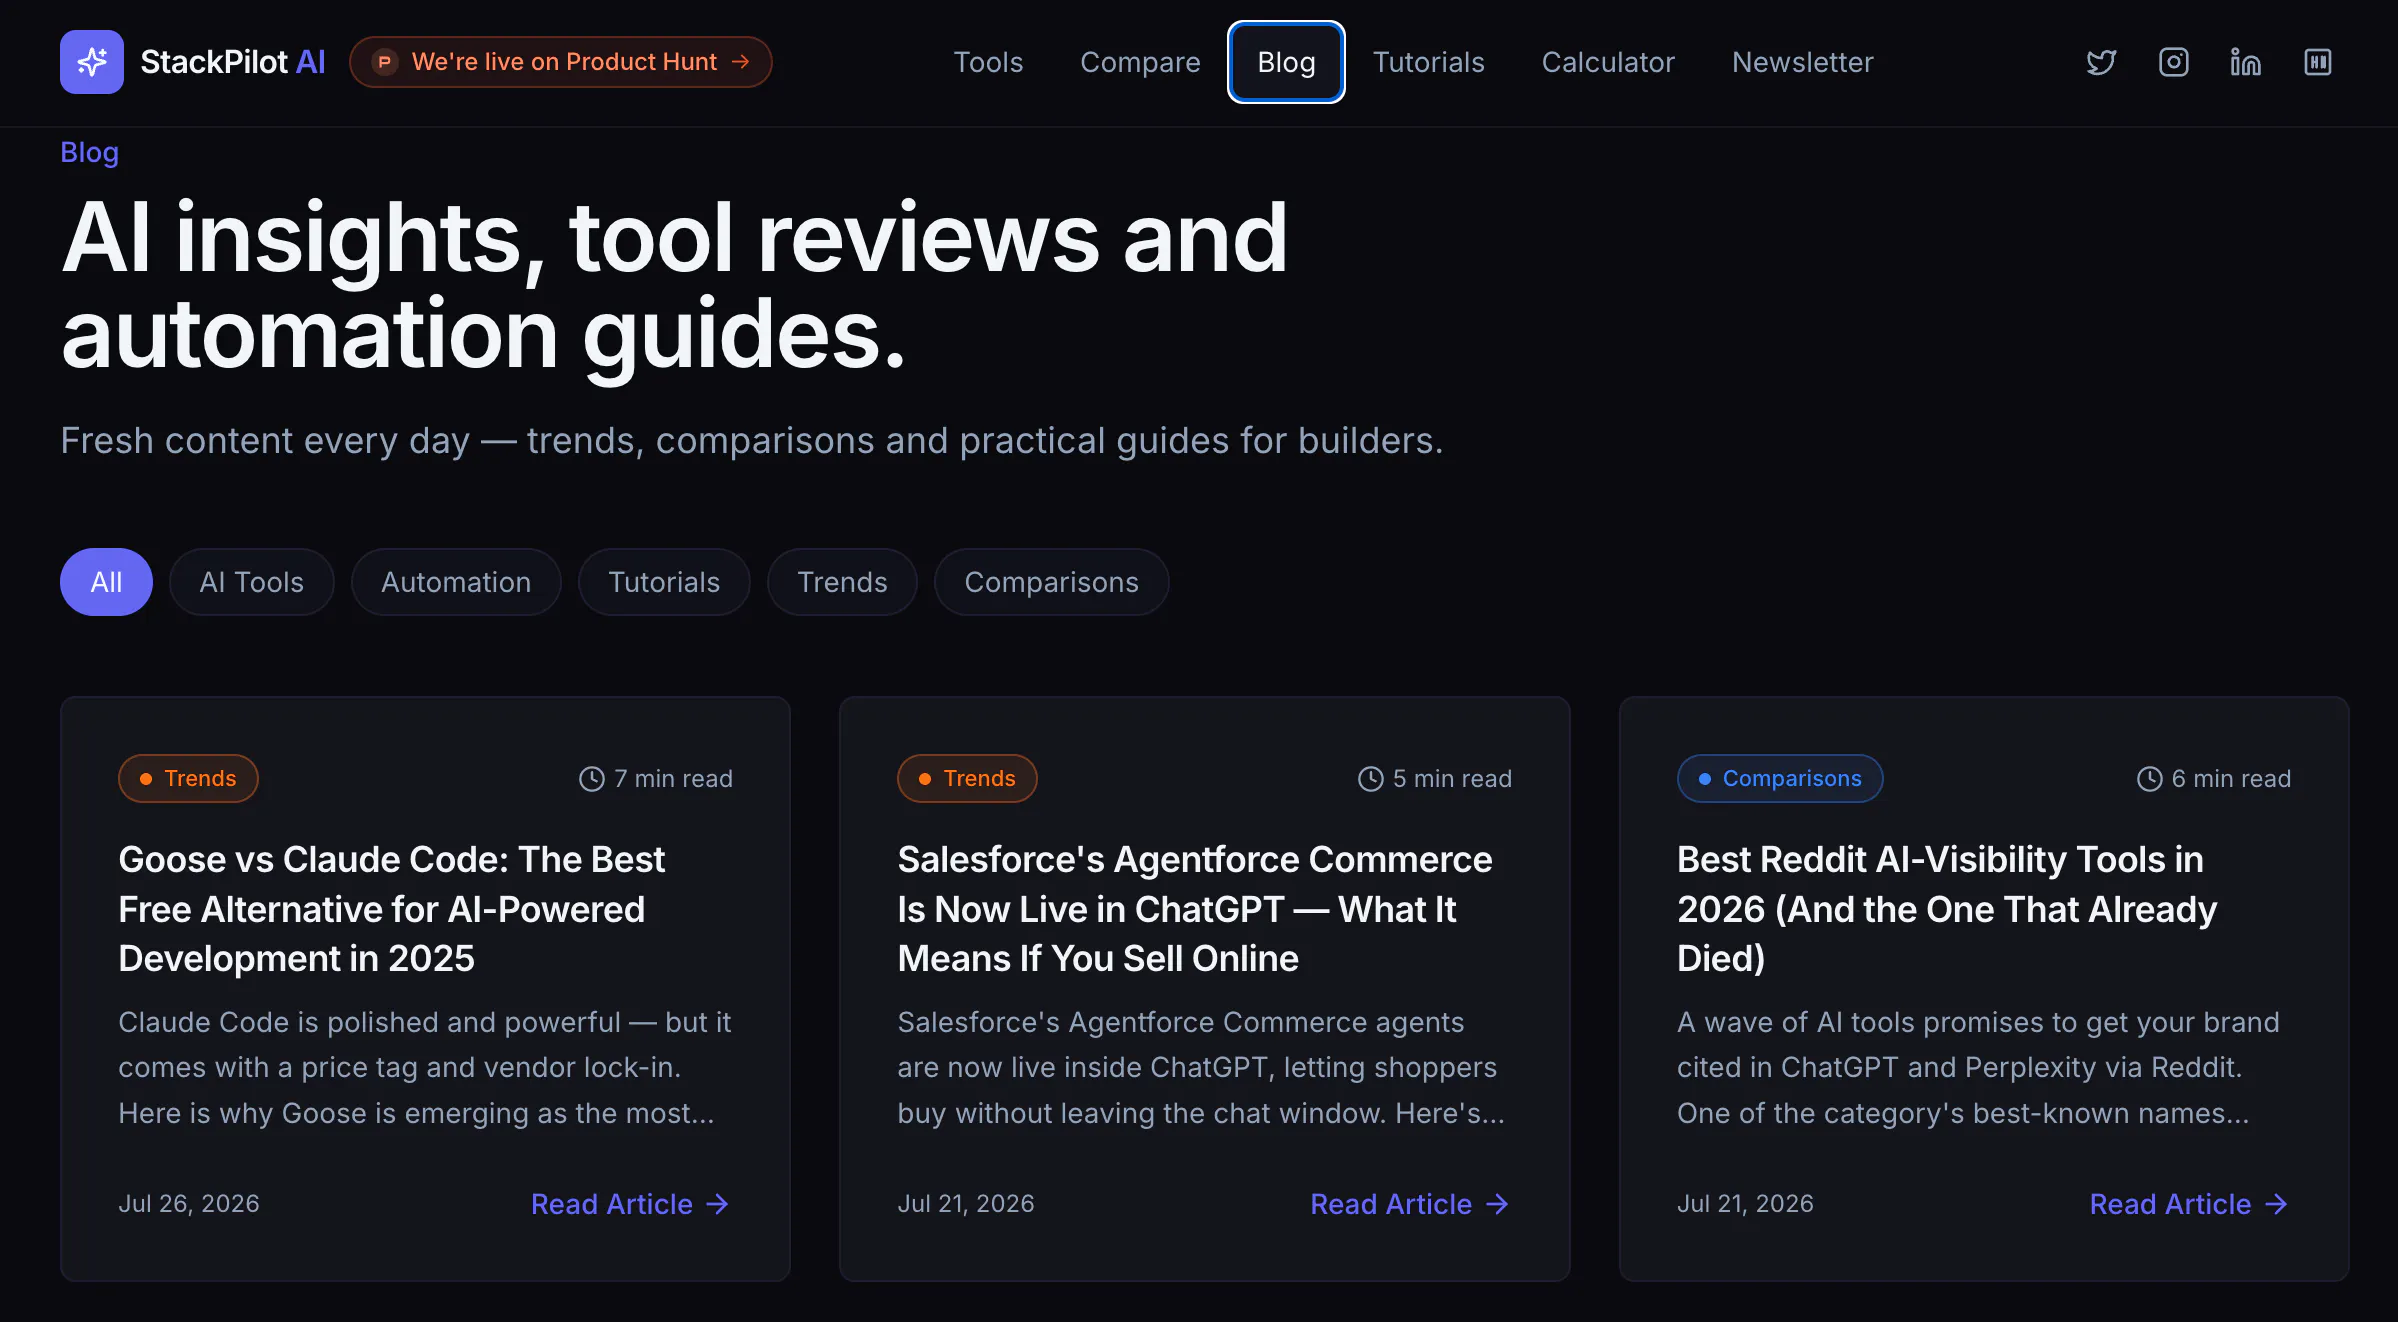The width and height of the screenshot is (2398, 1322).
Task: Open the LinkedIn icon in header
Action: (2245, 62)
